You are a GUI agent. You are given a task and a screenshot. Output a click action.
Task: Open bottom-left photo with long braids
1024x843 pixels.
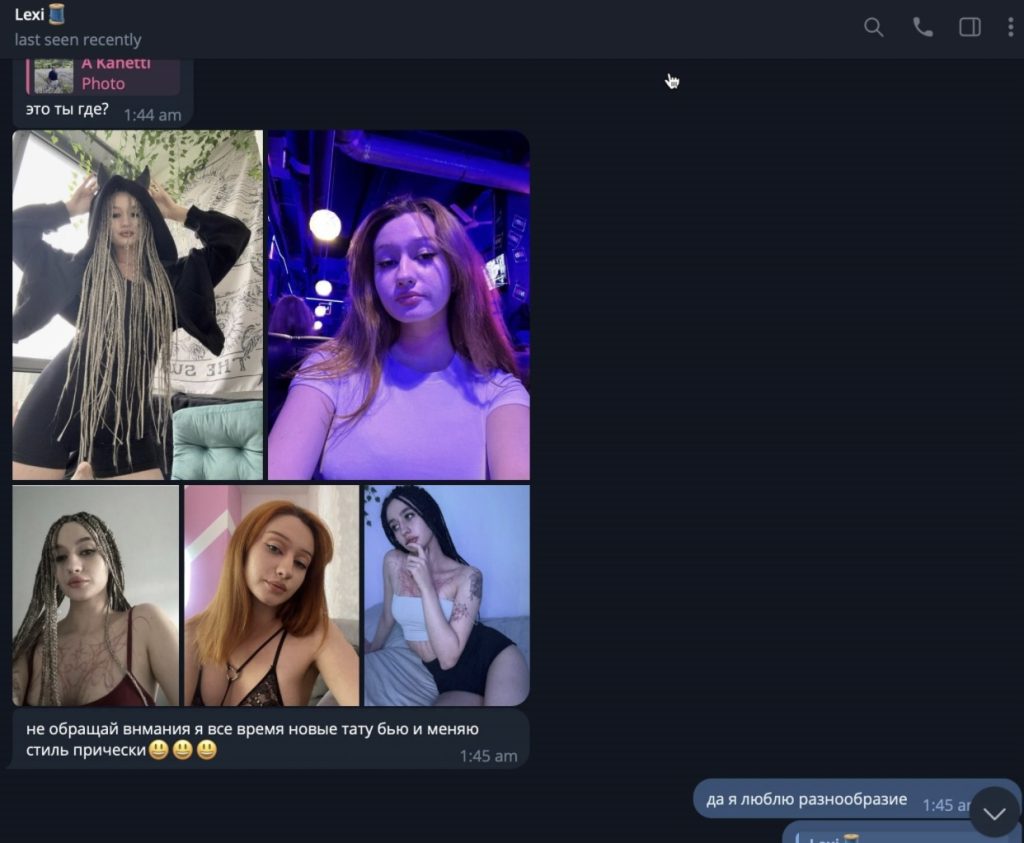[x=95, y=595]
